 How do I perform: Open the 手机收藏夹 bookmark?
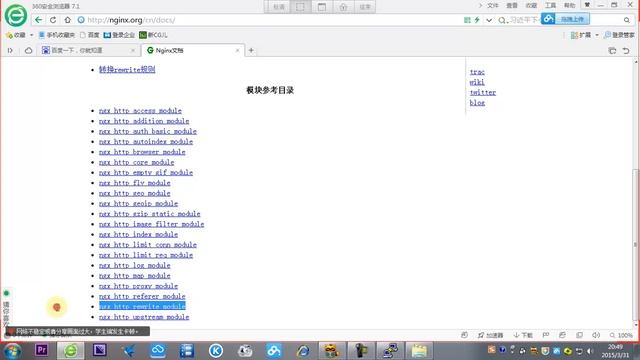pos(57,35)
